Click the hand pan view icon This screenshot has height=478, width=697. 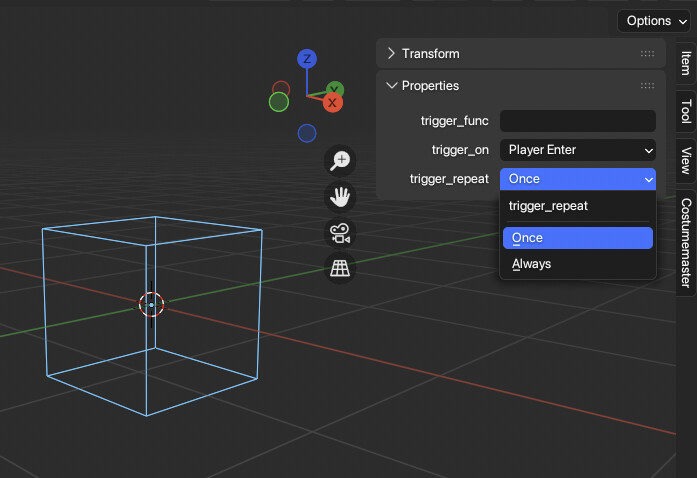[341, 197]
